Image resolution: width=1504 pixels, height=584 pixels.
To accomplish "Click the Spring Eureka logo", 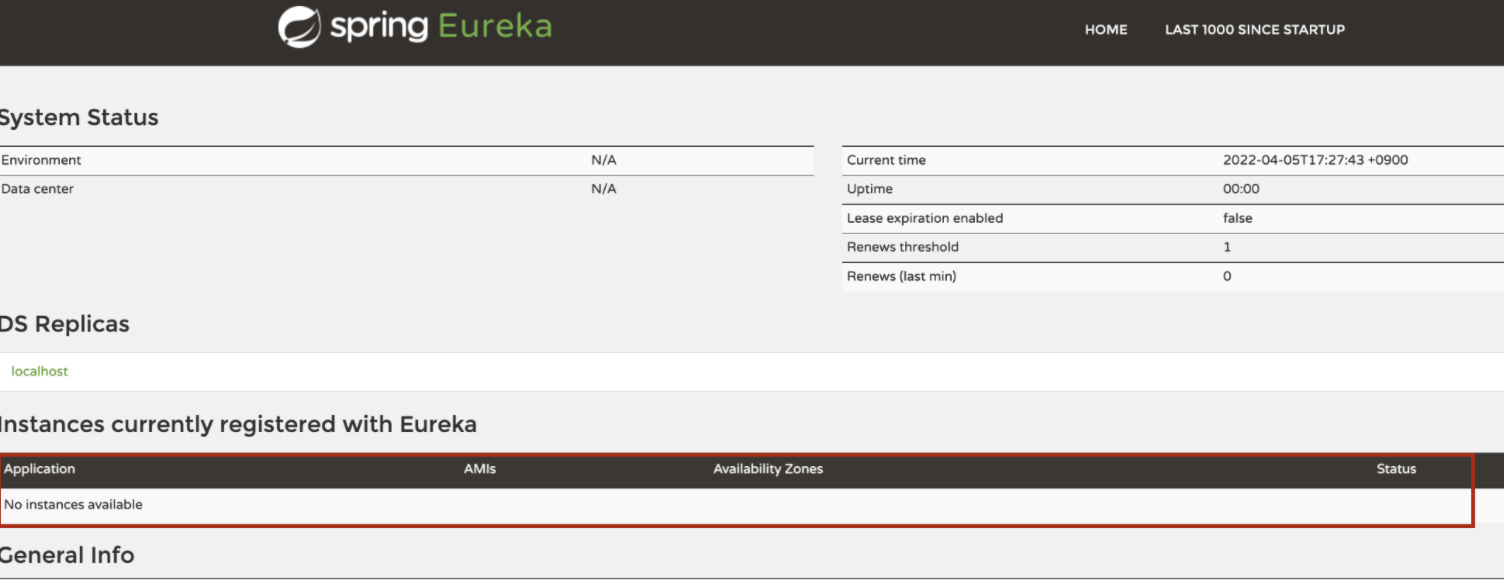I will click(x=415, y=27).
